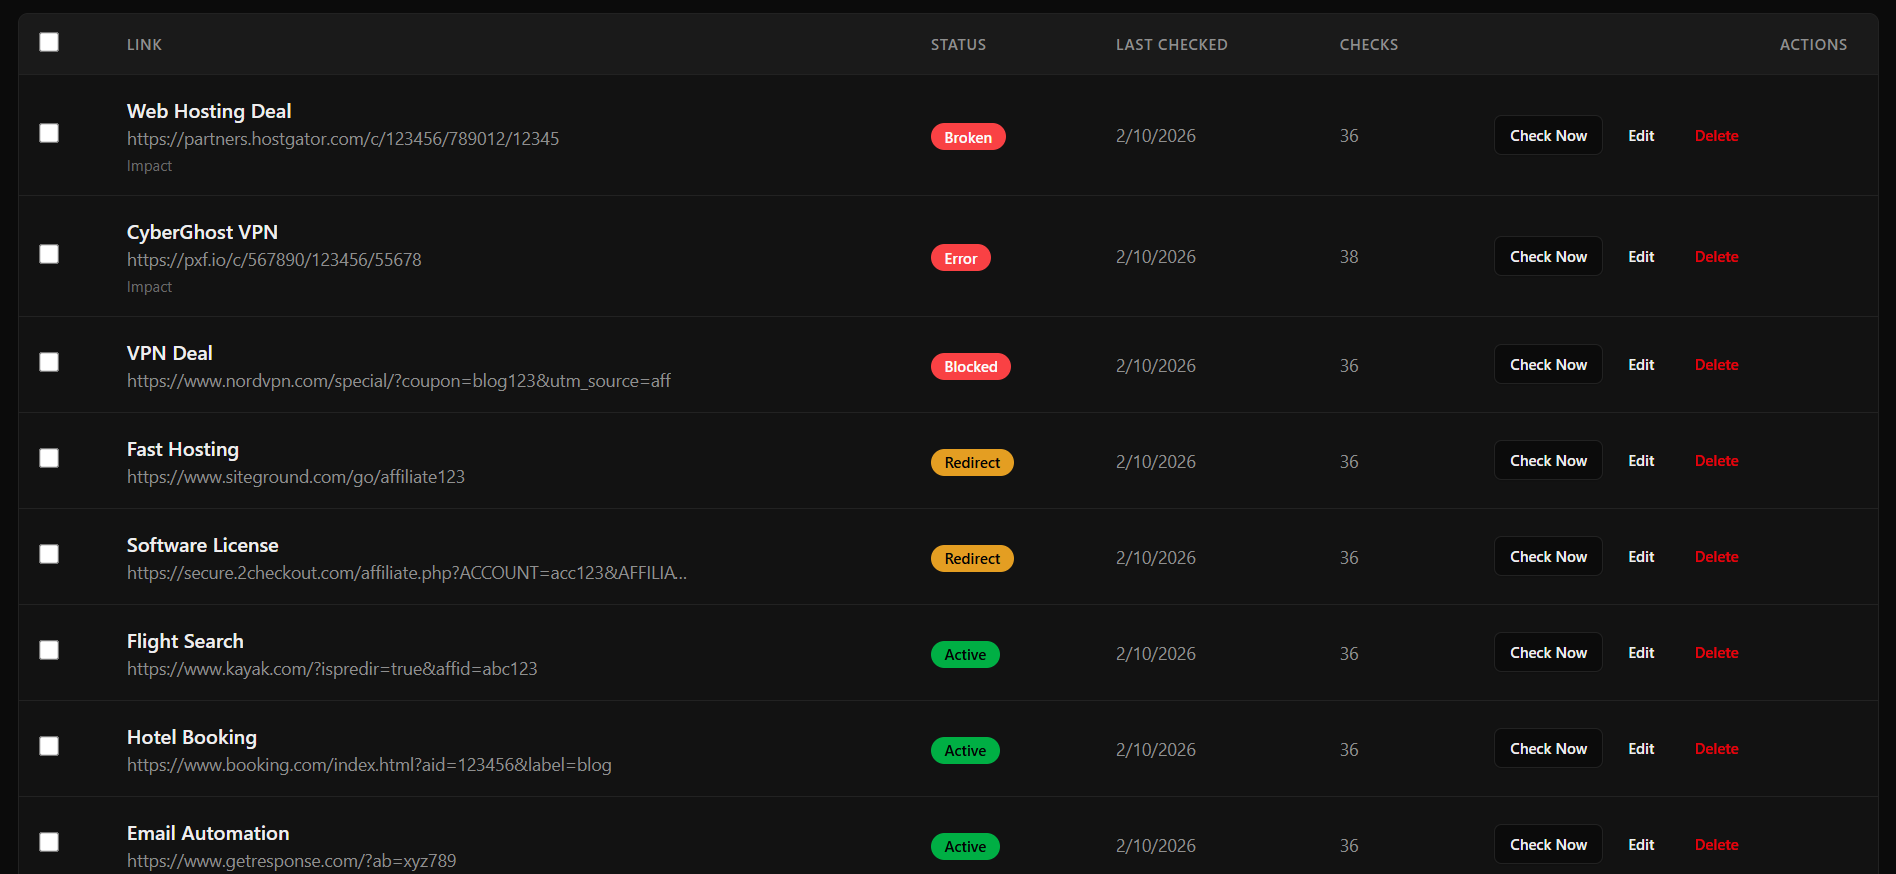The height and width of the screenshot is (874, 1896).
Task: Delete the VPN Deal link
Action: click(1716, 365)
